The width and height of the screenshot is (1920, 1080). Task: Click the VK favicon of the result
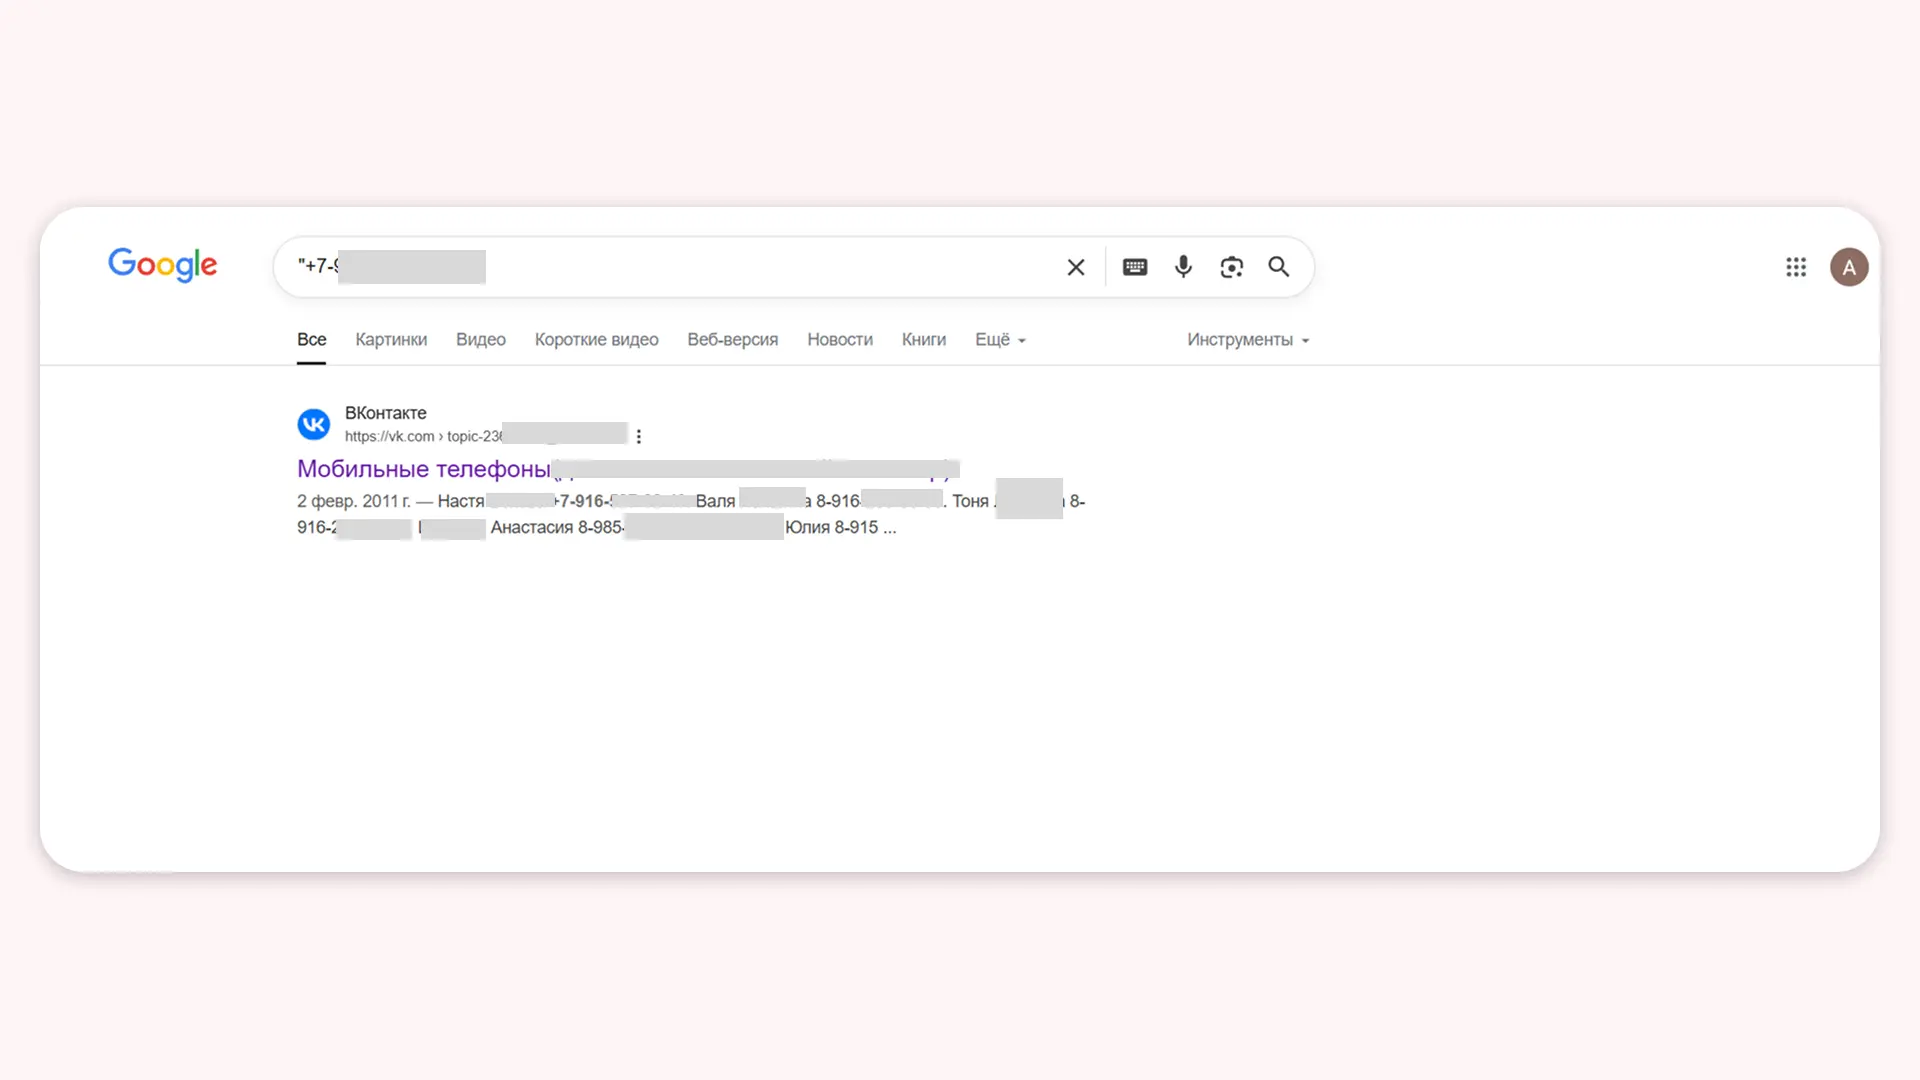coord(314,424)
